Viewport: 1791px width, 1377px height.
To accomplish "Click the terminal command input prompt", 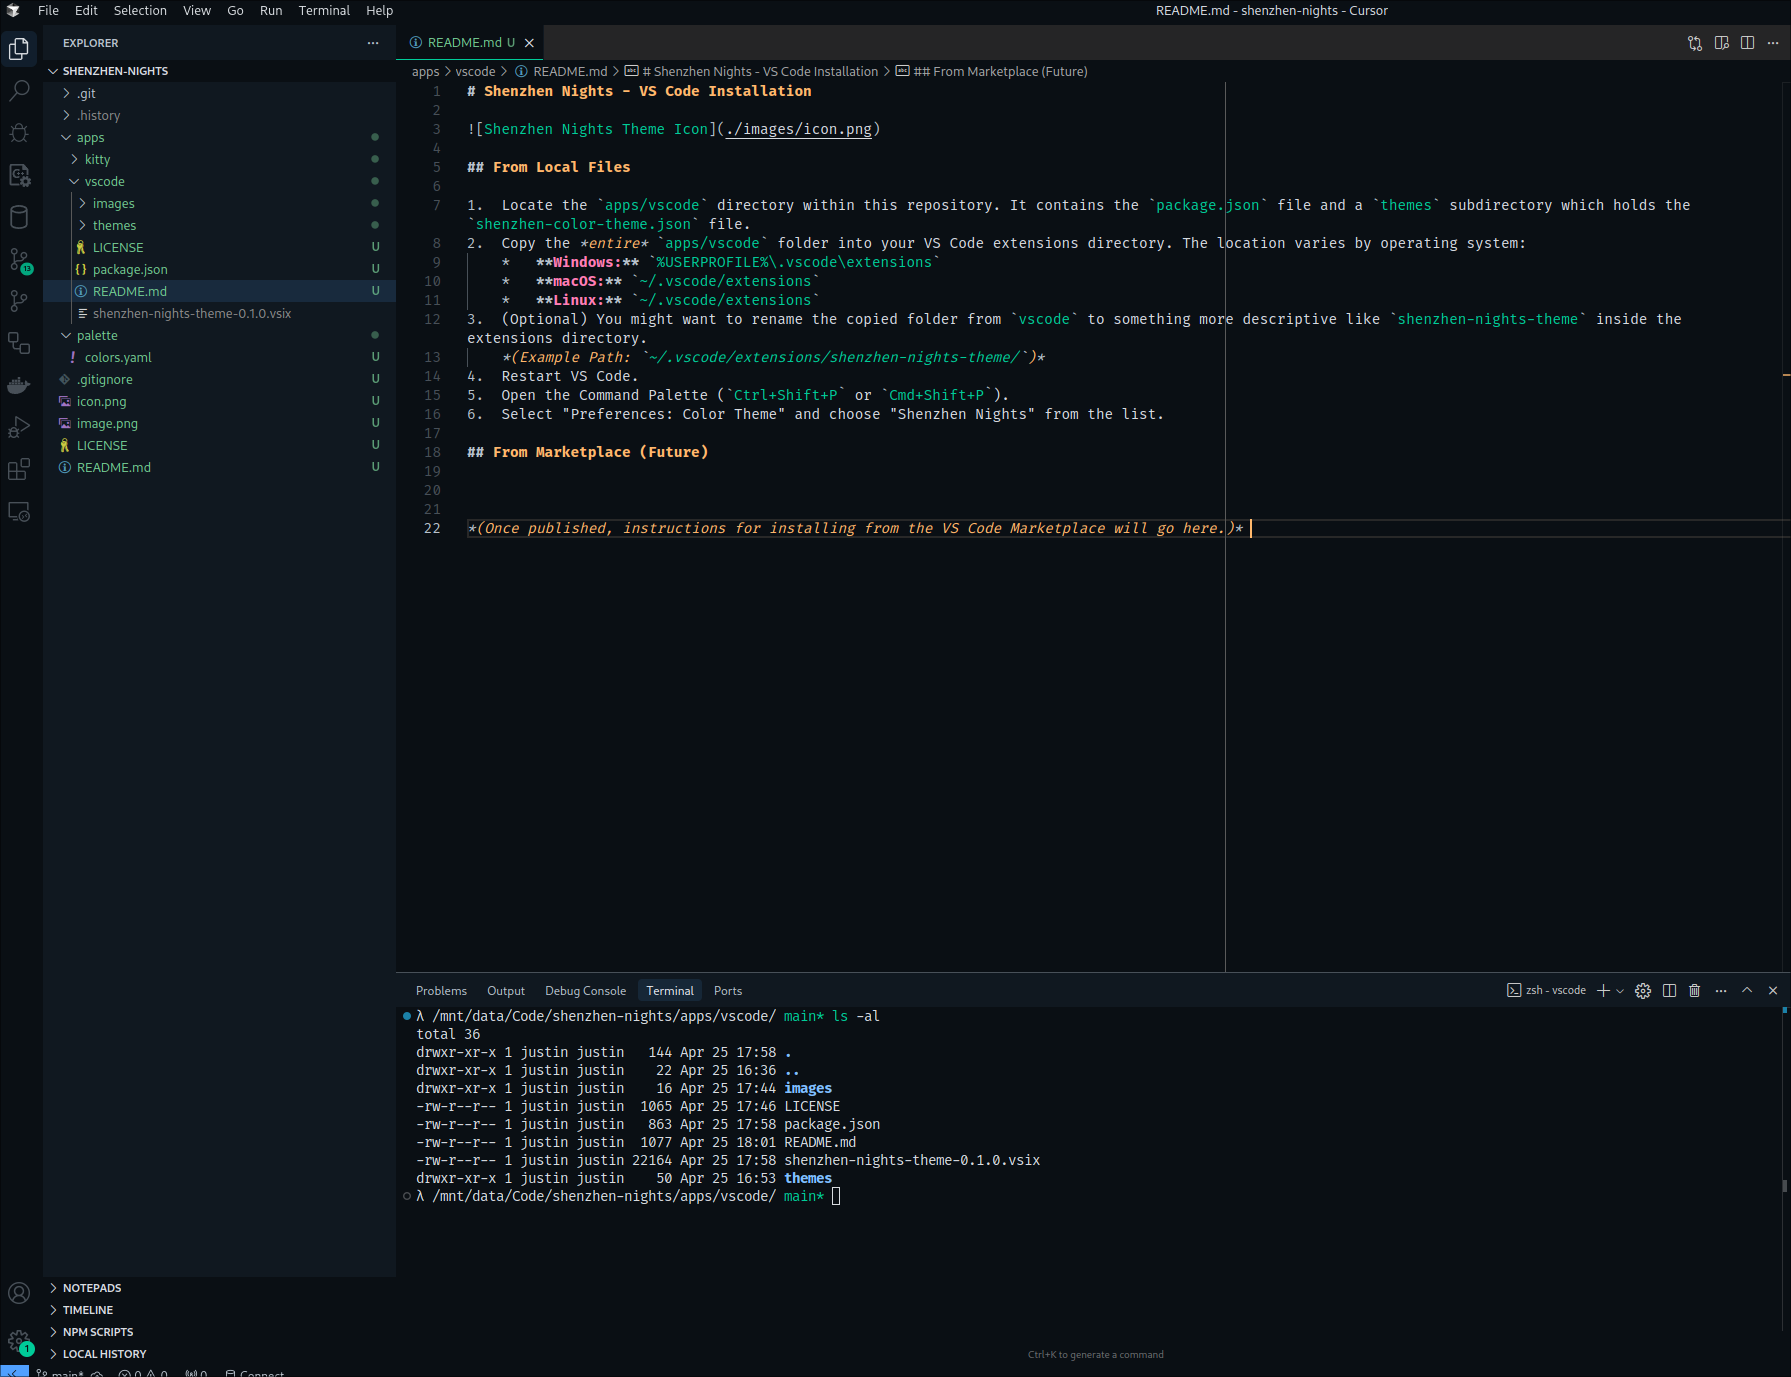I will coord(836,1196).
